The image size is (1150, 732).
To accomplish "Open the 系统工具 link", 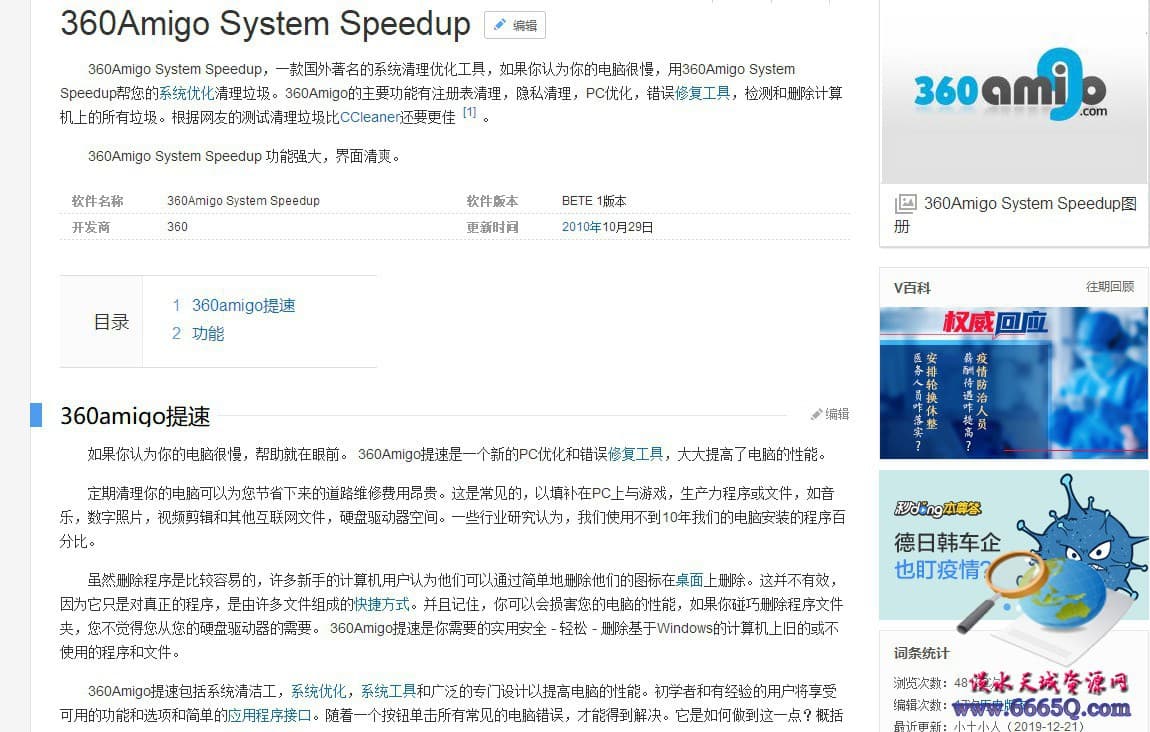I will coord(389,692).
